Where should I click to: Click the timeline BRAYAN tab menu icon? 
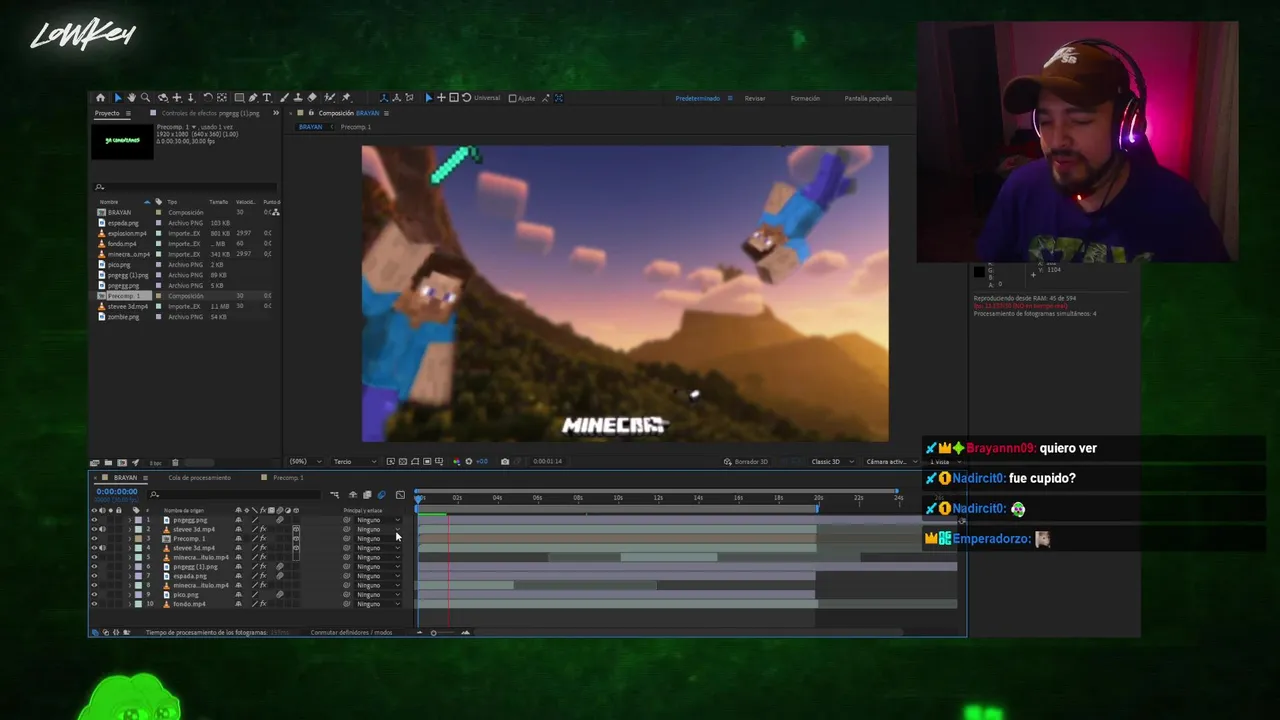pos(145,478)
